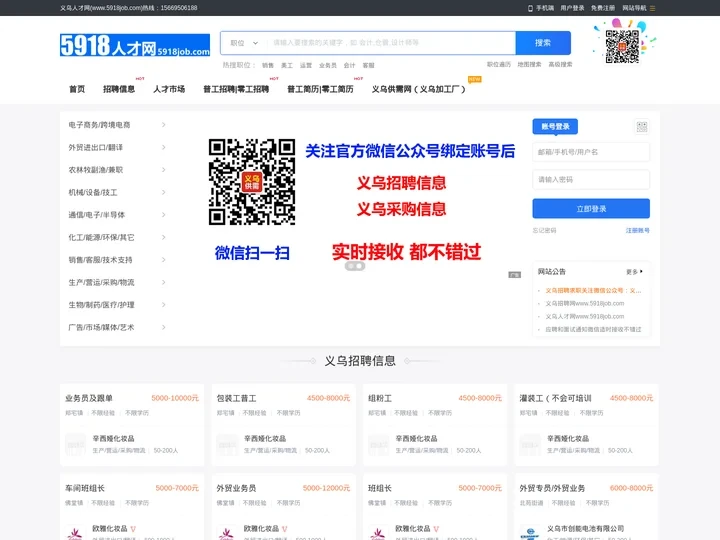Open announcement 义乌人才网www.5918job.com
Image resolution: width=720 pixels, height=540 pixels.
585,316
